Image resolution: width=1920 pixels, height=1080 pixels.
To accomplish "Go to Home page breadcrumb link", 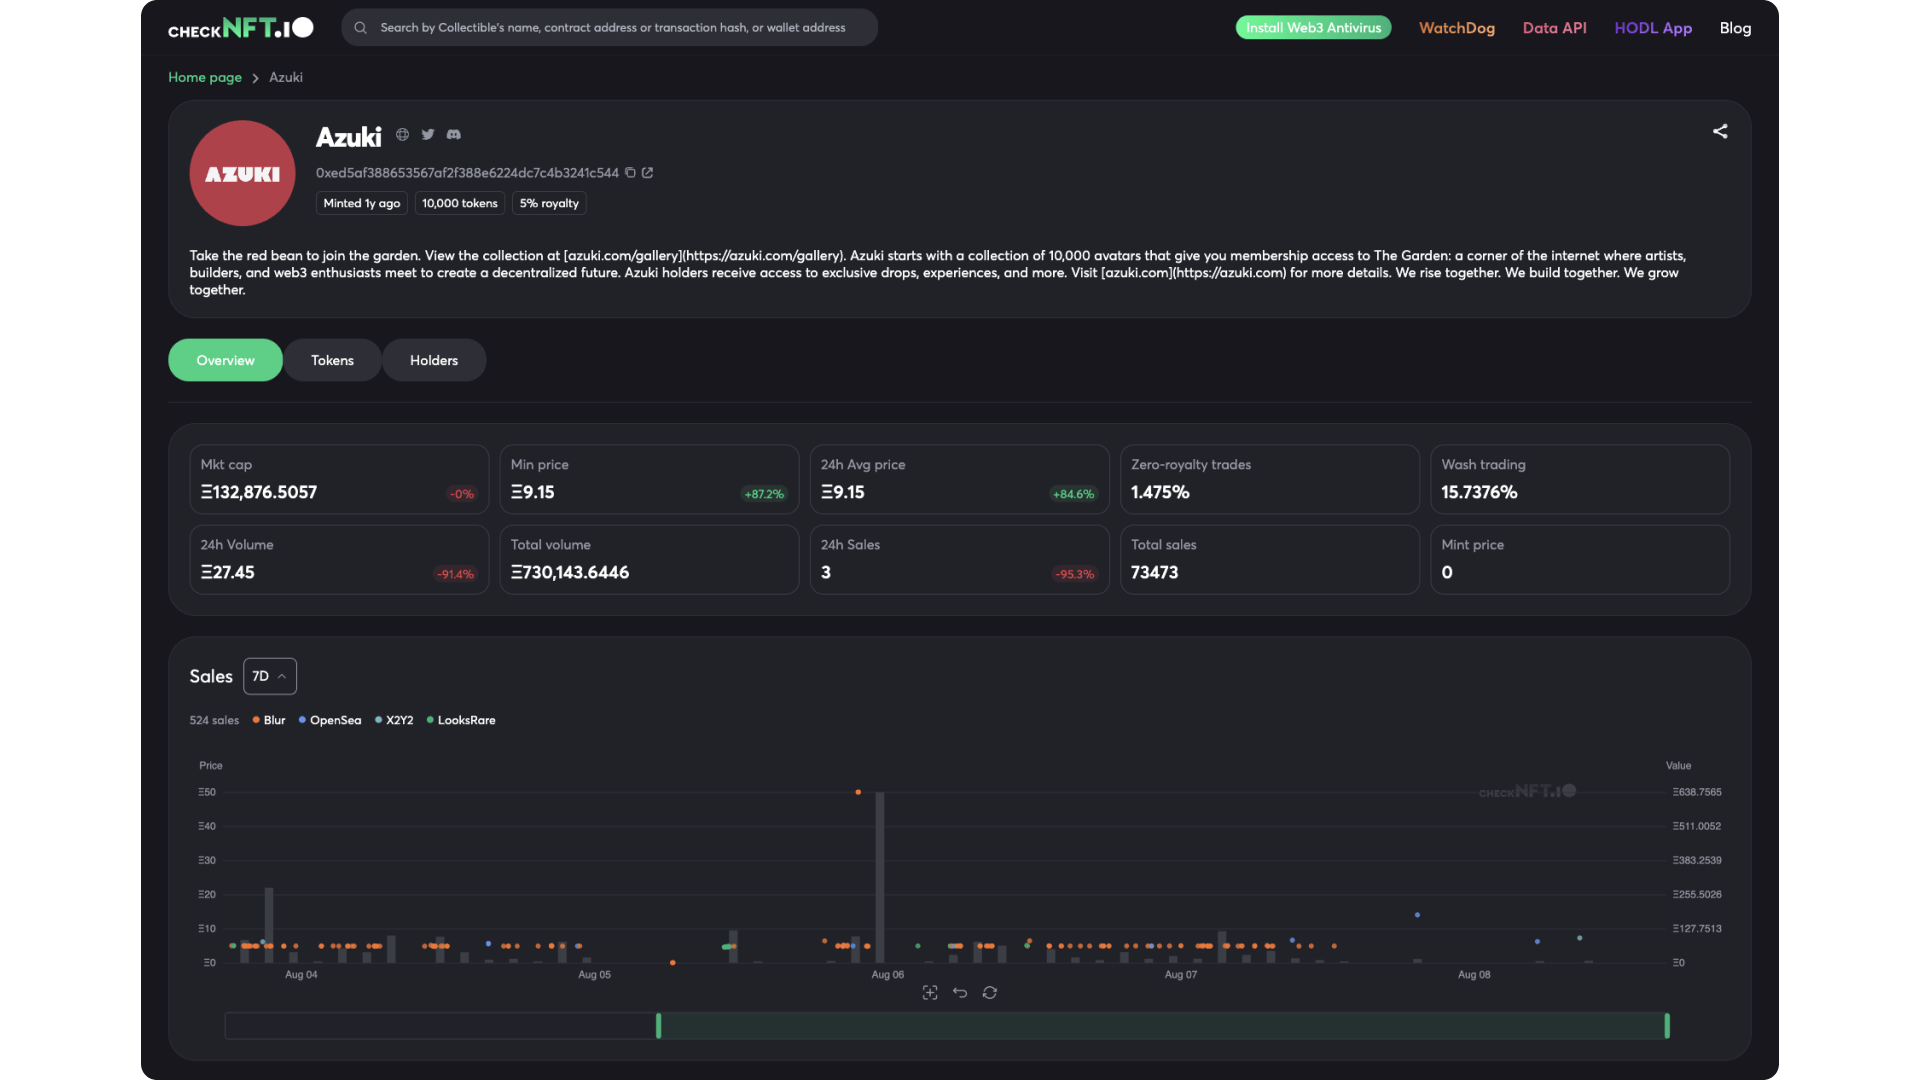I will click(205, 77).
